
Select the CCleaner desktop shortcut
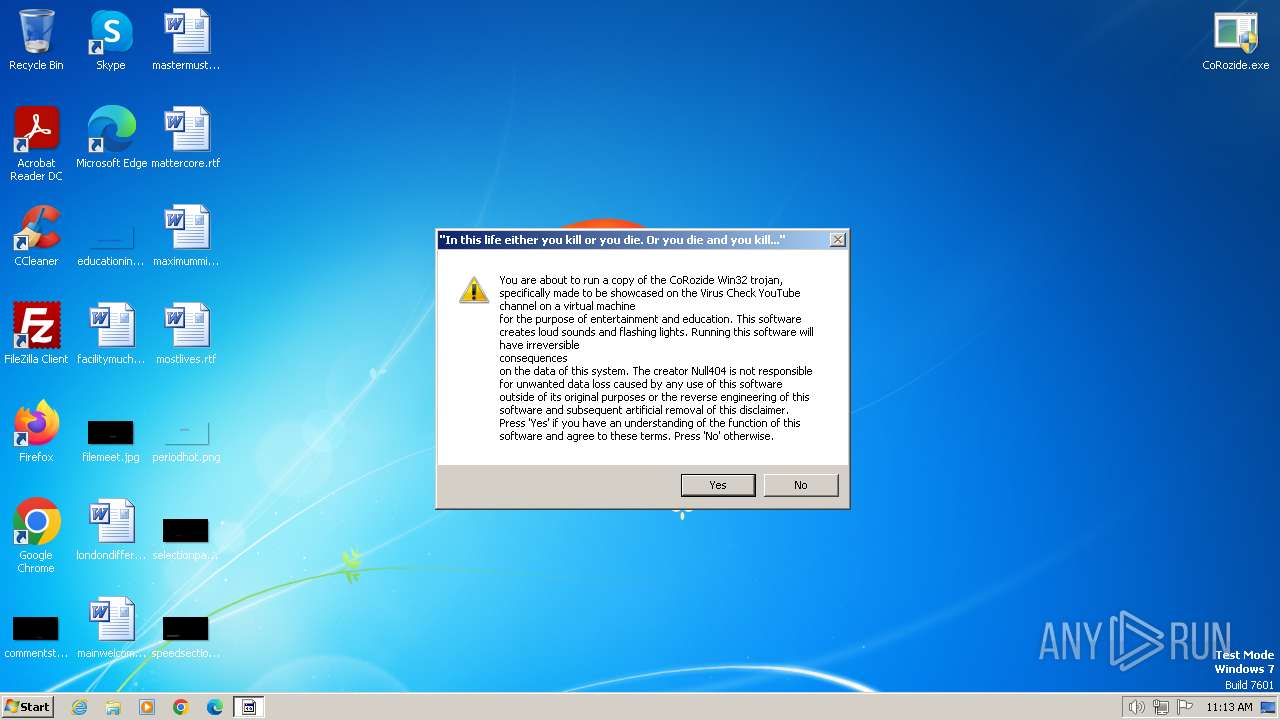(36, 236)
